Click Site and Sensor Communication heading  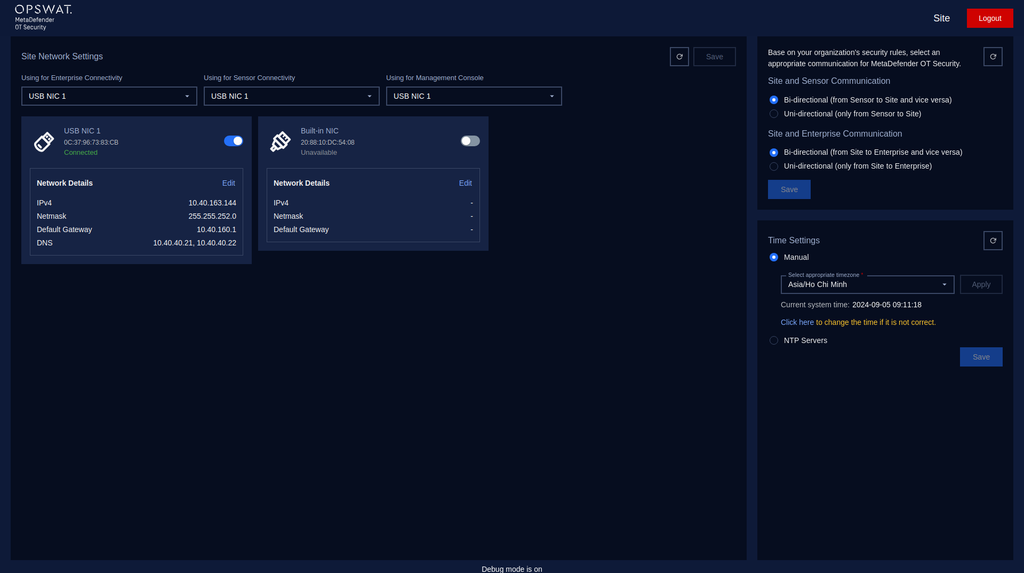tap(829, 81)
